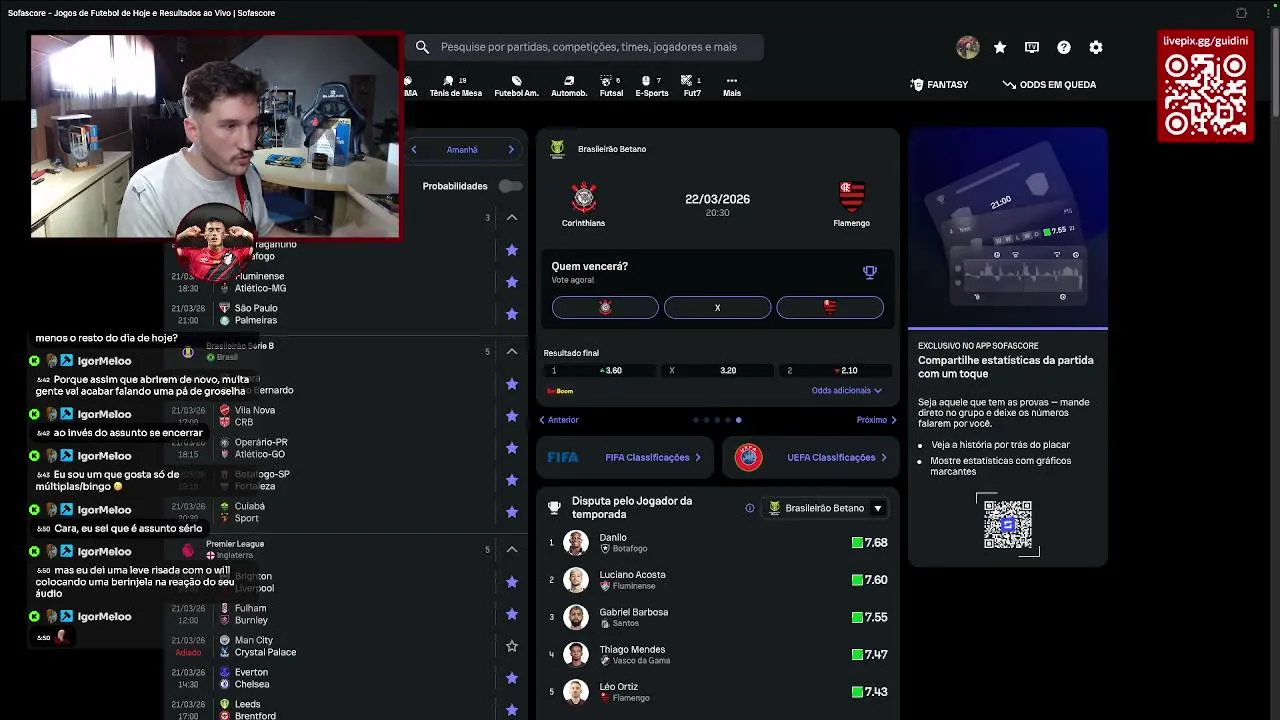The height and width of the screenshot is (720, 1280).
Task: Click the livepix.gg/guidini QR code overlay
Action: 1205,95
